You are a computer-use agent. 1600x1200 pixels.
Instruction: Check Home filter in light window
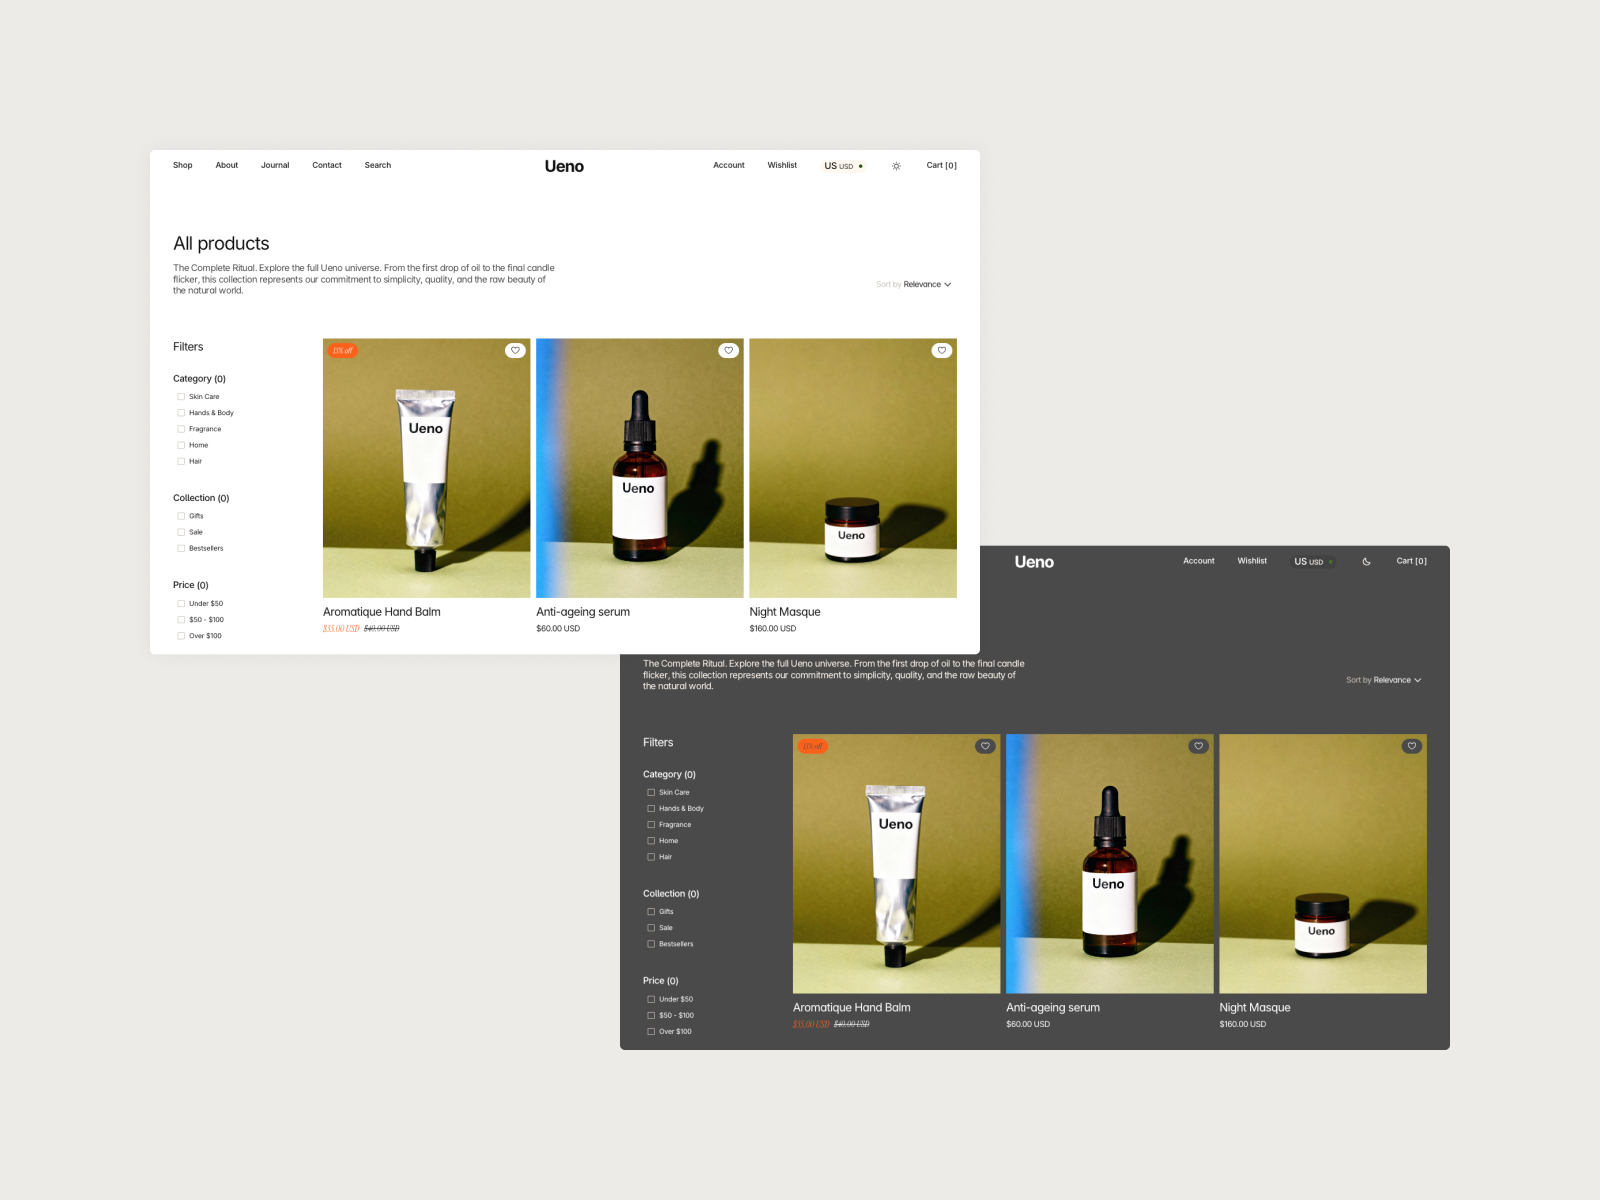(181, 445)
